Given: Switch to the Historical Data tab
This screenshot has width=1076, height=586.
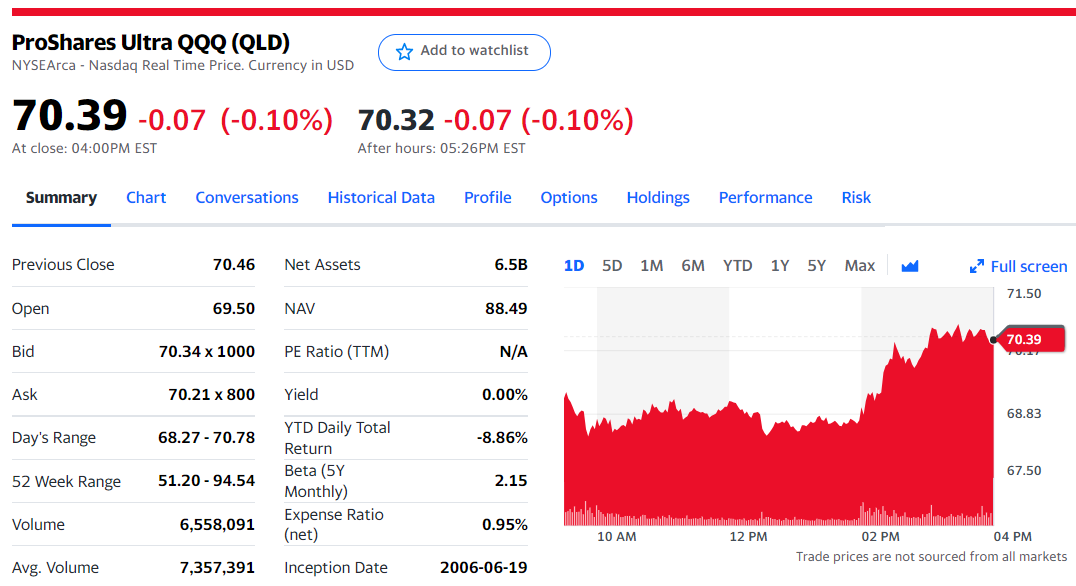Looking at the screenshot, I should (x=381, y=198).
